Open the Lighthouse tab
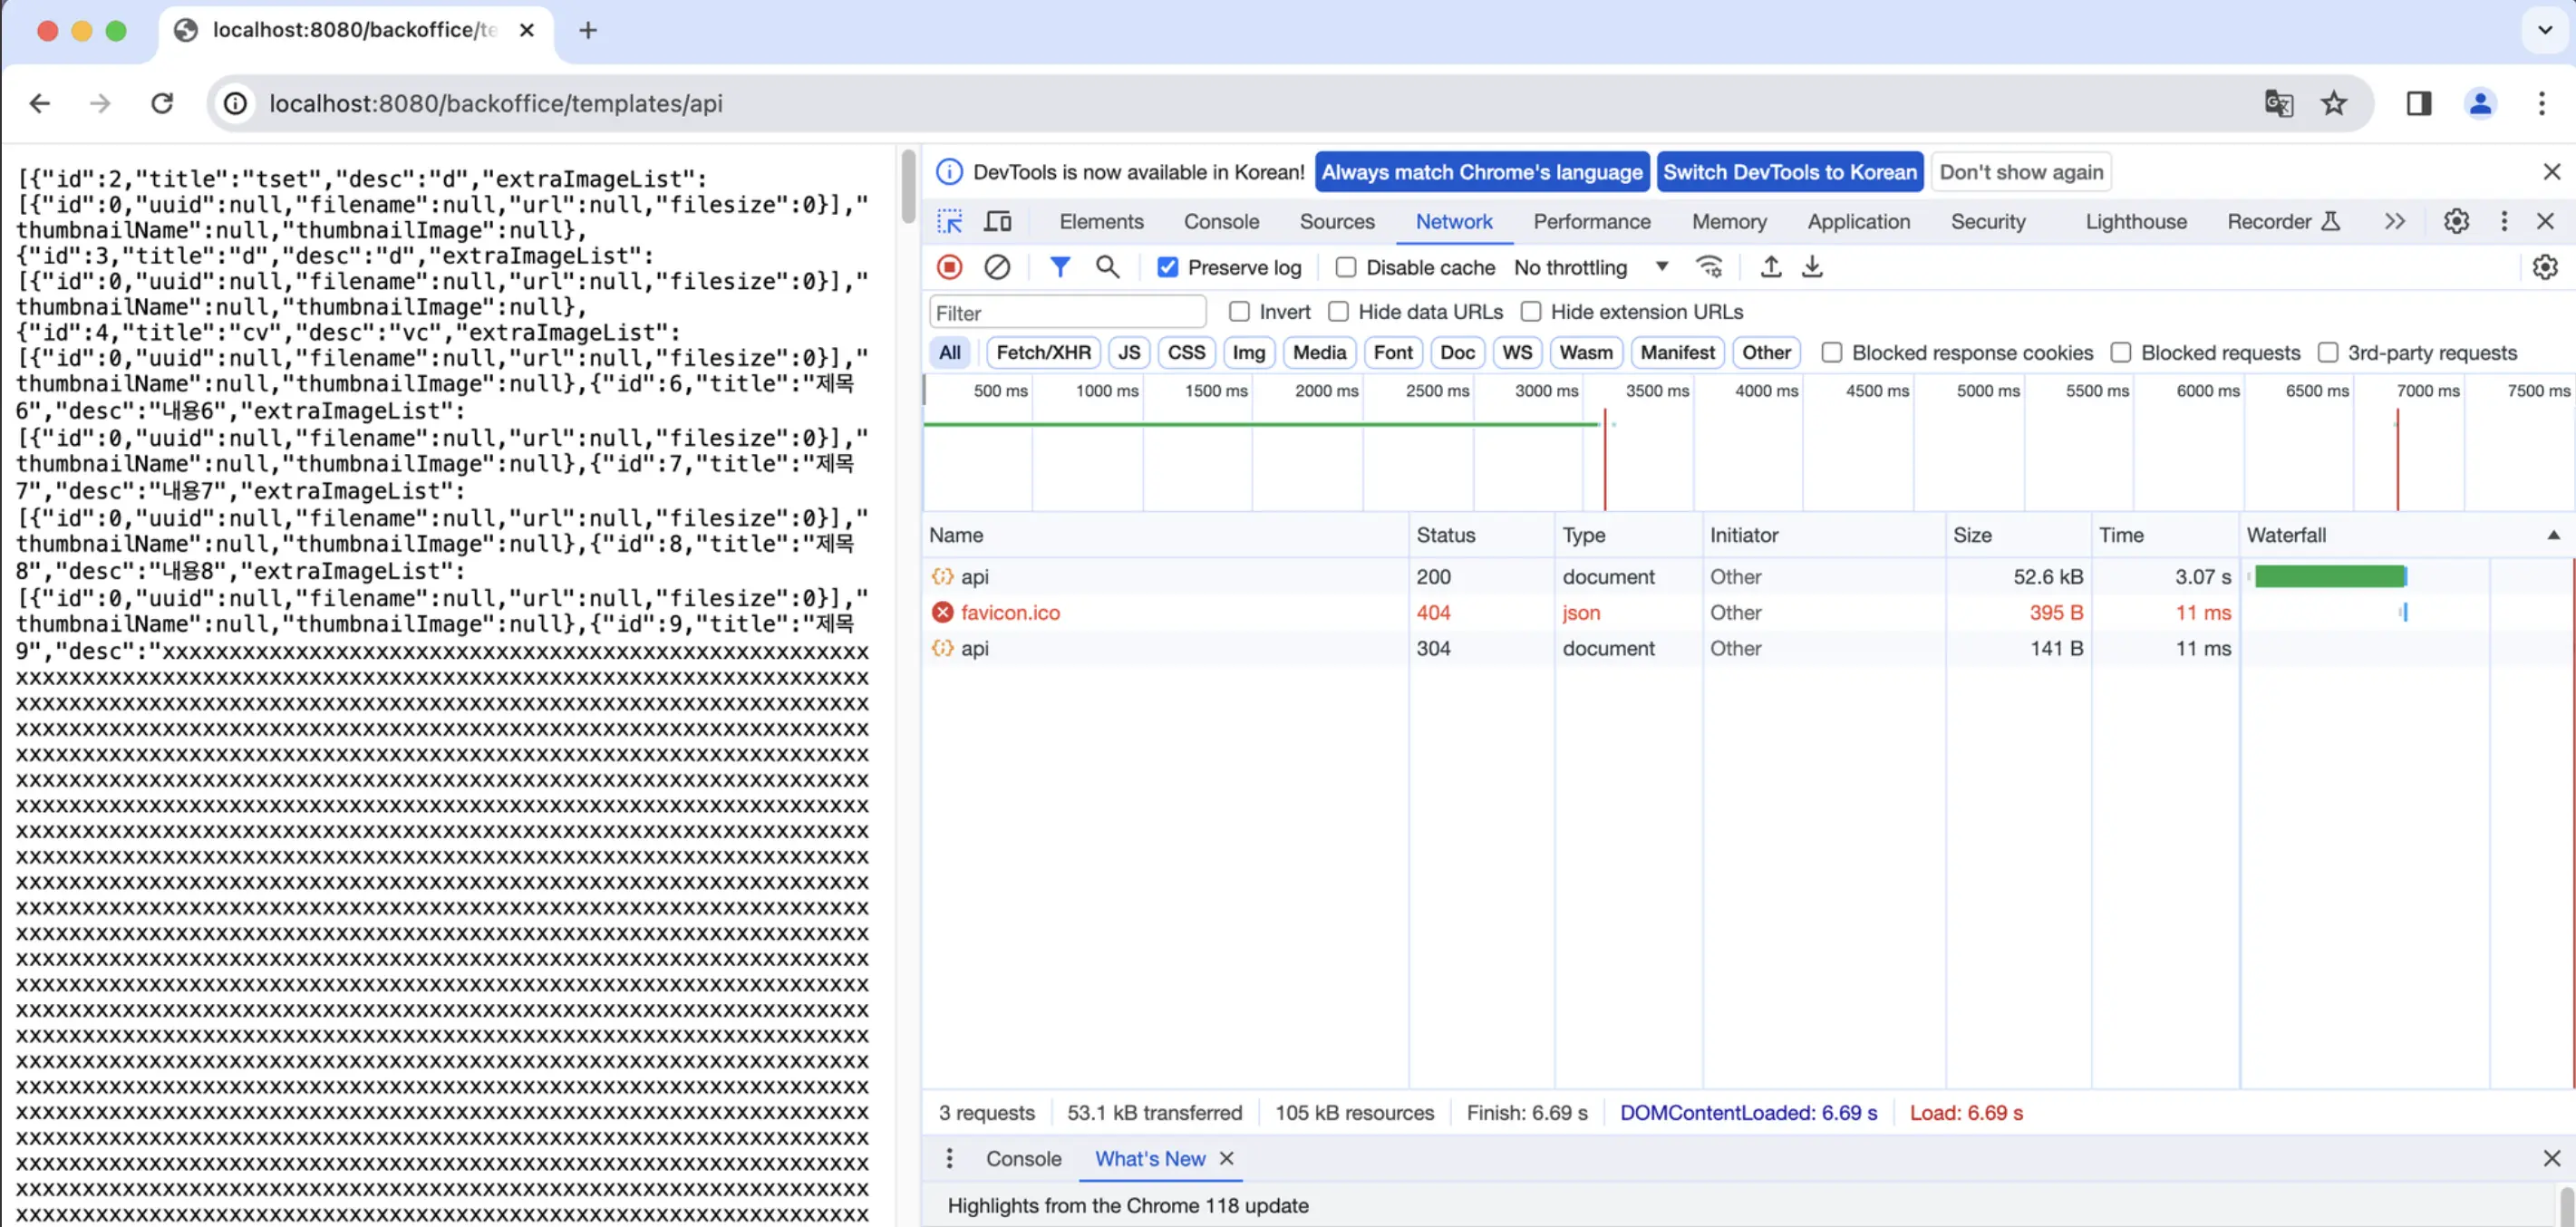The image size is (2576, 1227). click(2135, 222)
